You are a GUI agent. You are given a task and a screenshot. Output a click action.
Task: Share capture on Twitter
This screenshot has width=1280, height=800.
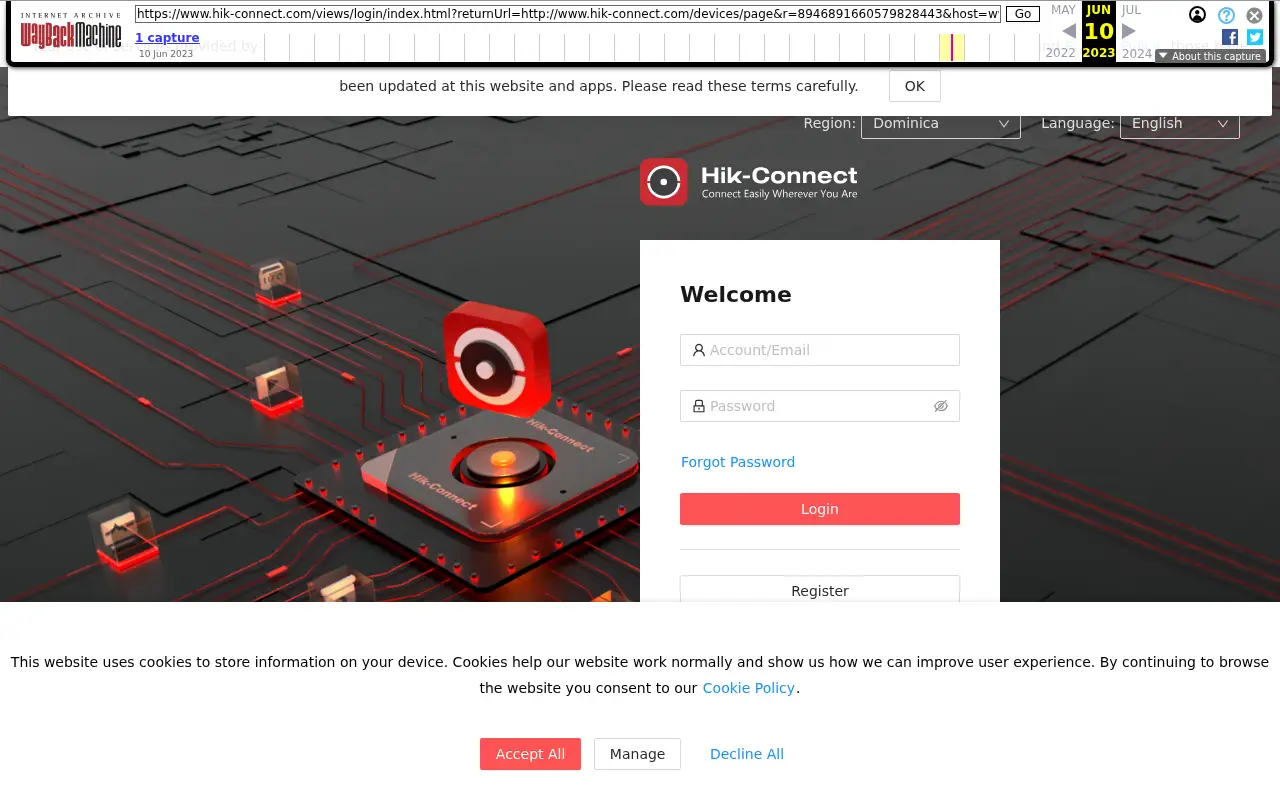(1255, 37)
